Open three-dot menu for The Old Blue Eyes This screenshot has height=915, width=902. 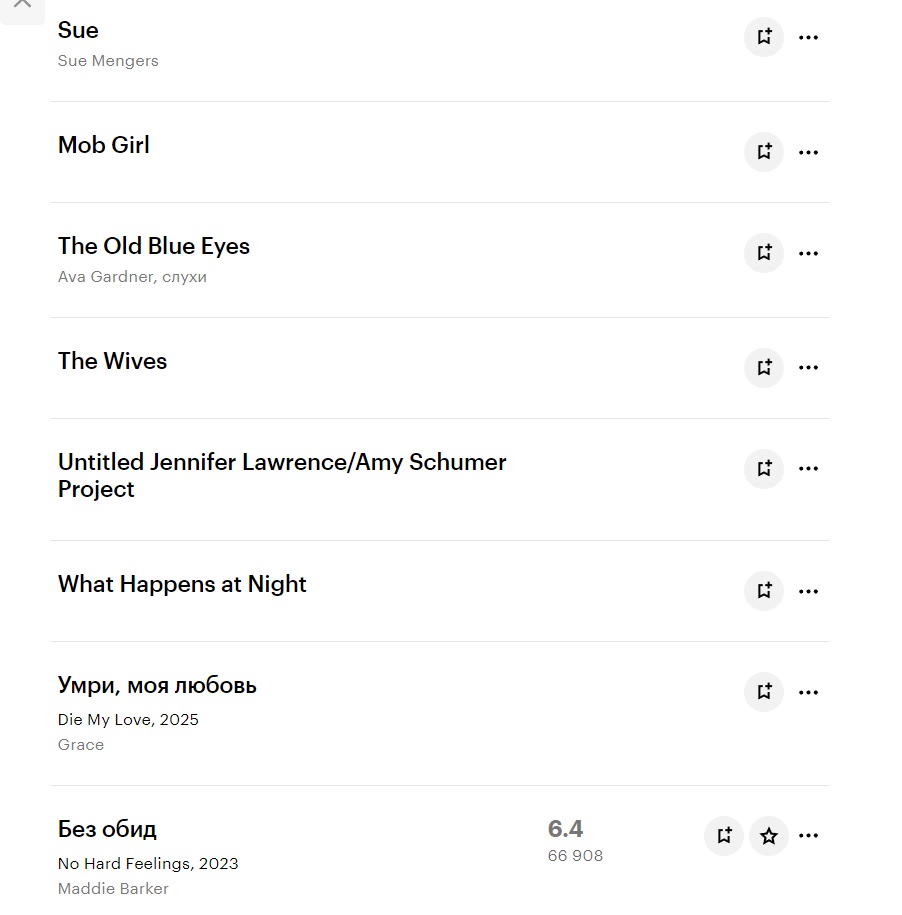click(x=809, y=253)
